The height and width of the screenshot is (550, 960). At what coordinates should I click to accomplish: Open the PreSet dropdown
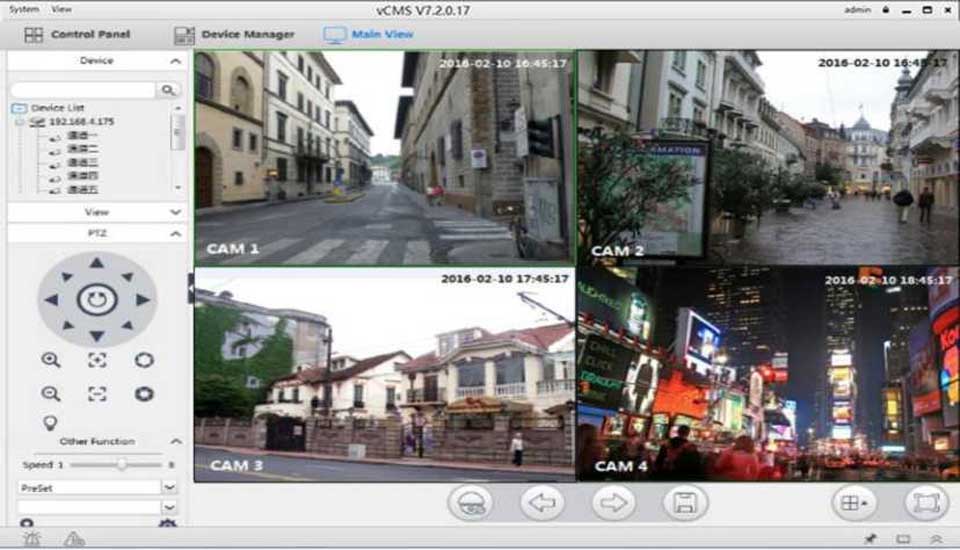(x=169, y=487)
